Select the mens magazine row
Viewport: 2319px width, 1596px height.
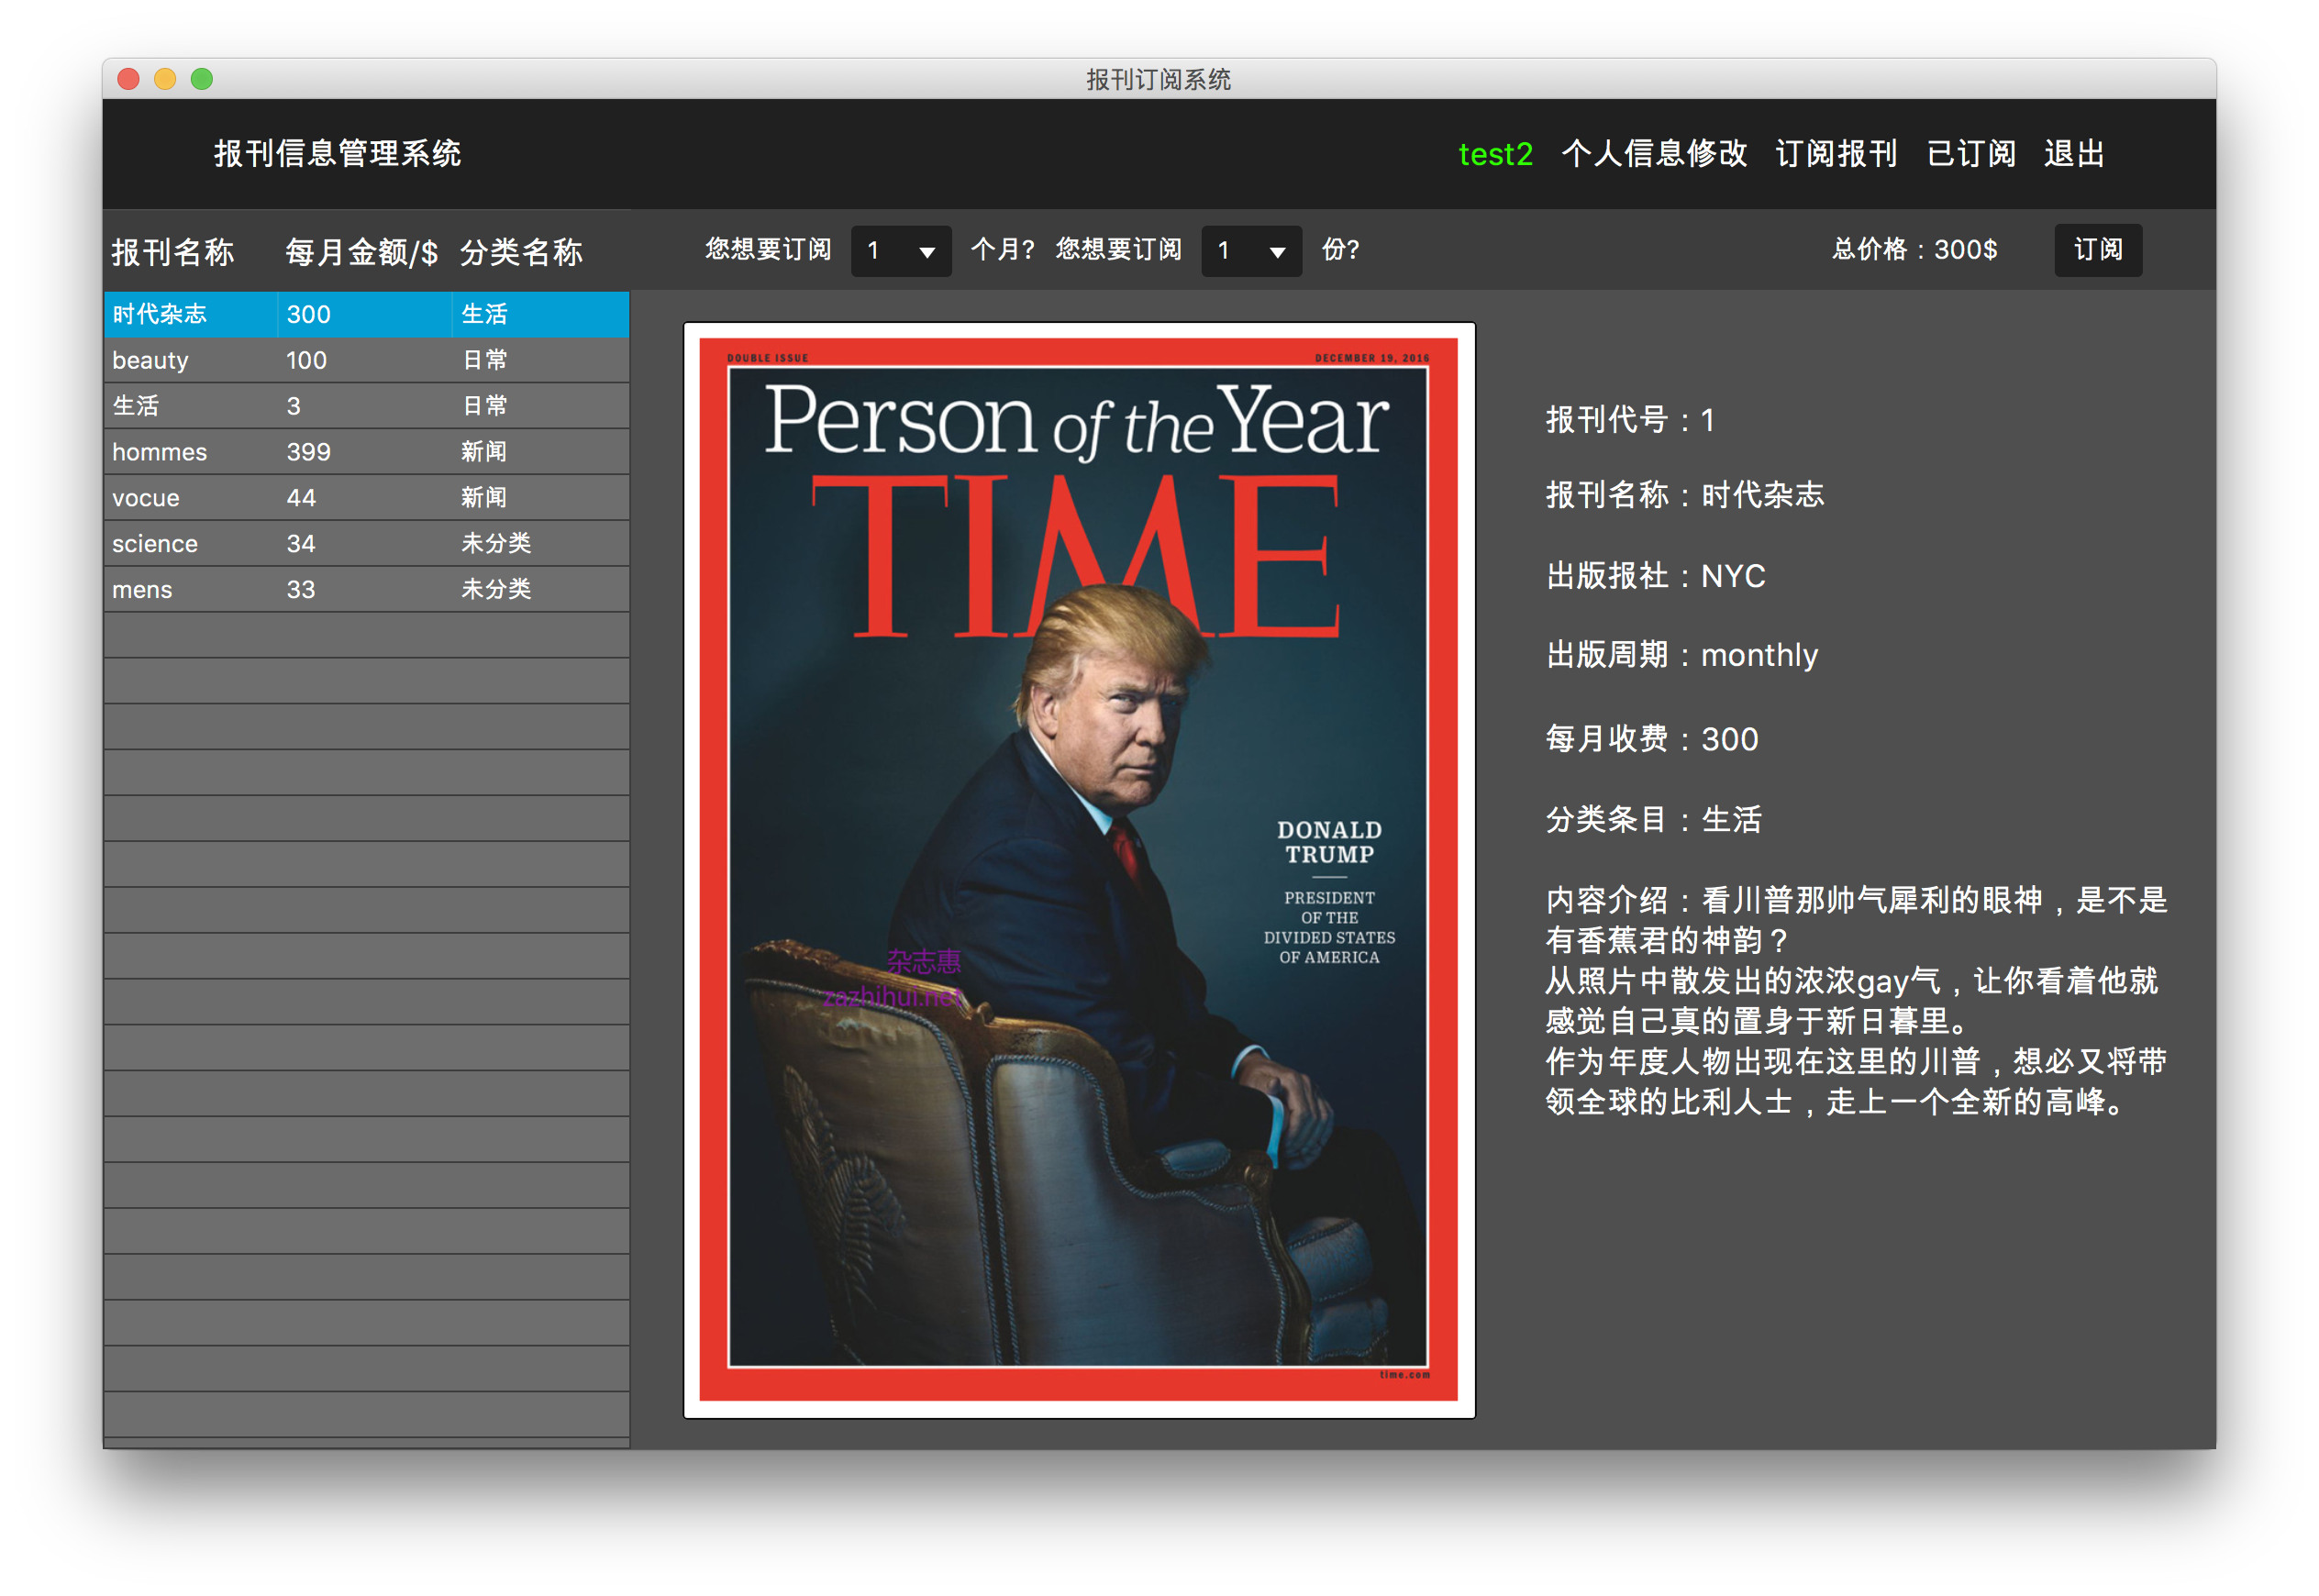[366, 590]
